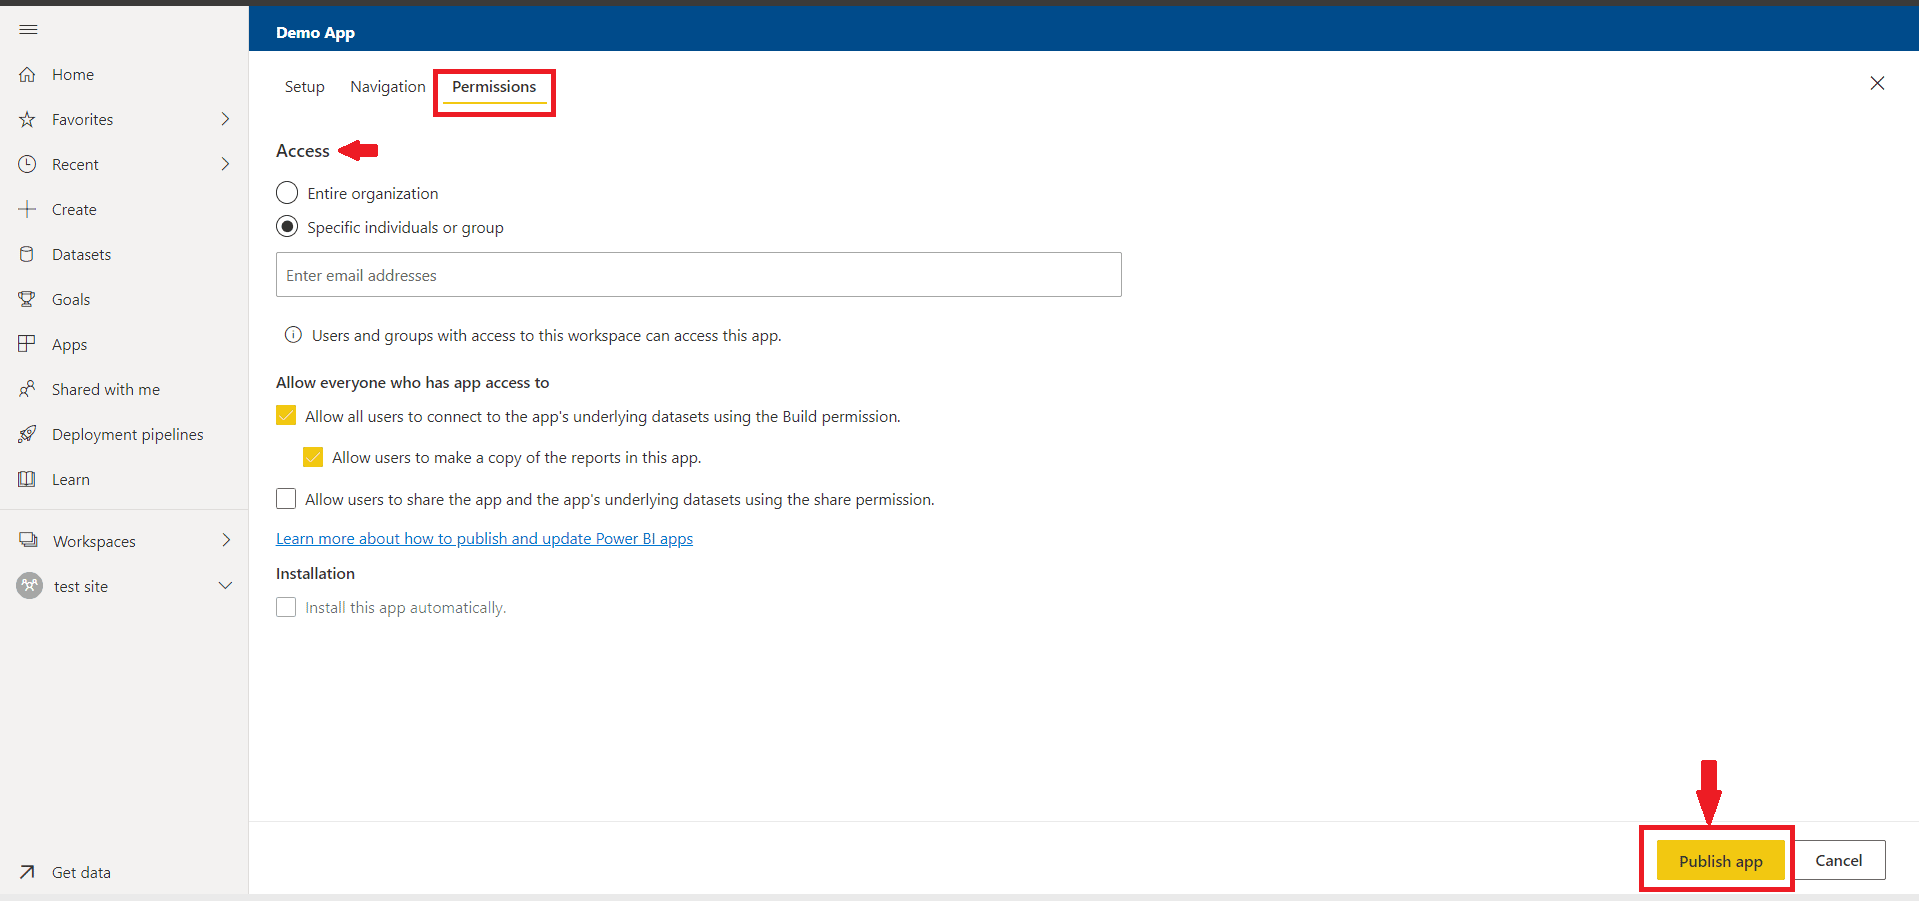The height and width of the screenshot is (901, 1919).
Task: Open Home via its house icon
Action: click(28, 75)
